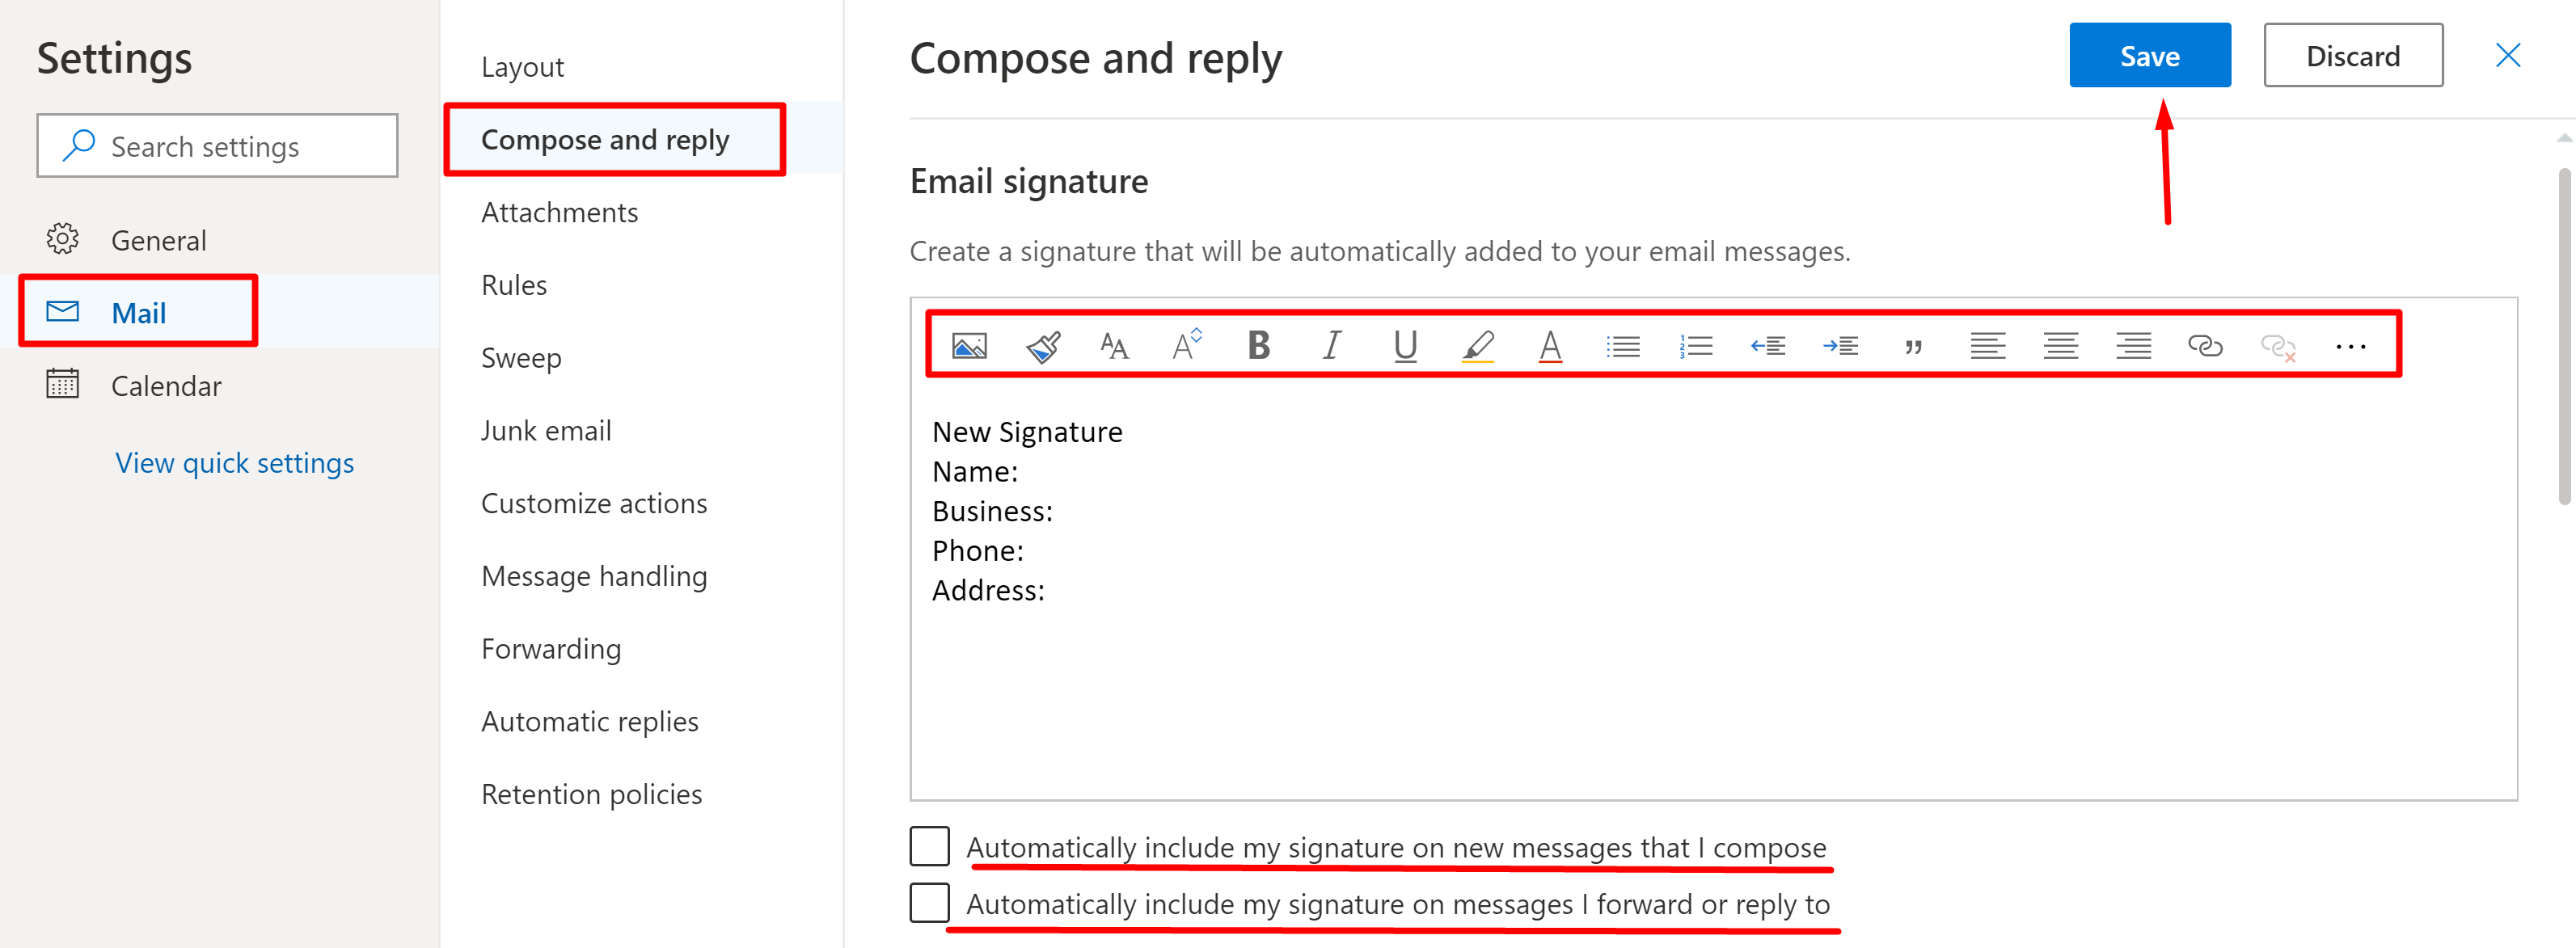Select the Format painter icon
This screenshot has width=2576, height=948.
[1043, 342]
